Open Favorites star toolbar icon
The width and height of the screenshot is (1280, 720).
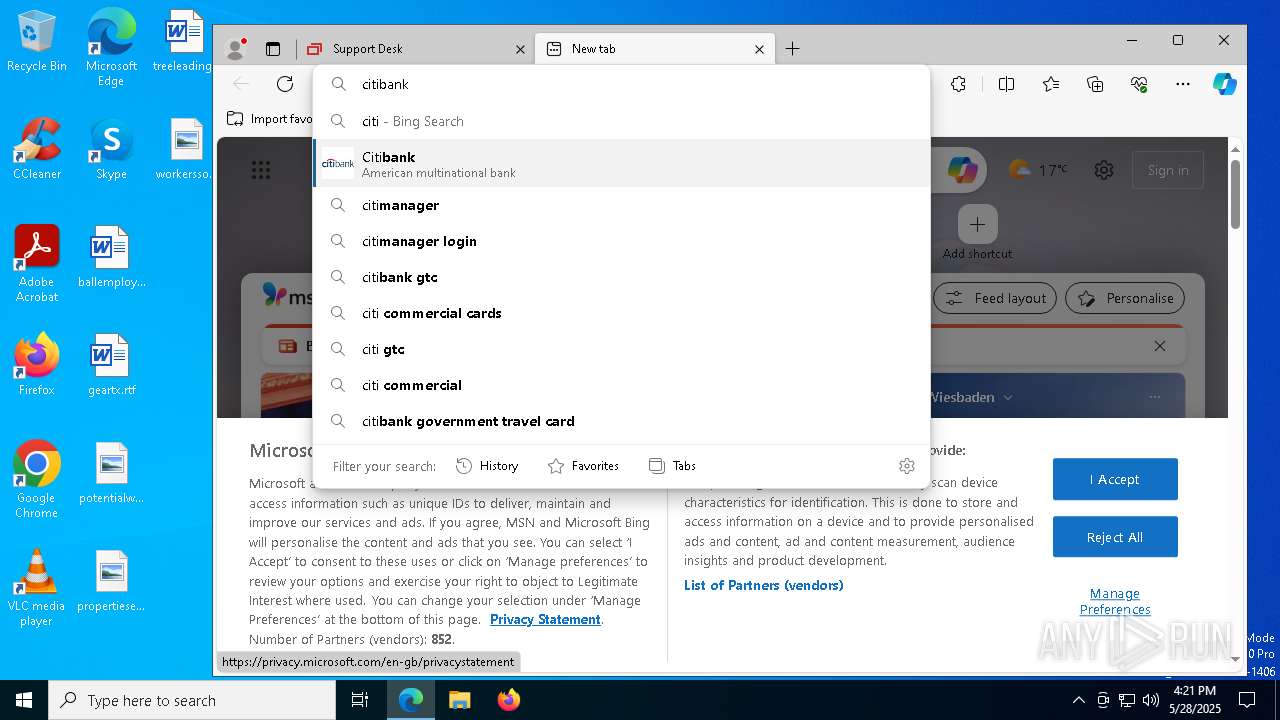[1051, 84]
